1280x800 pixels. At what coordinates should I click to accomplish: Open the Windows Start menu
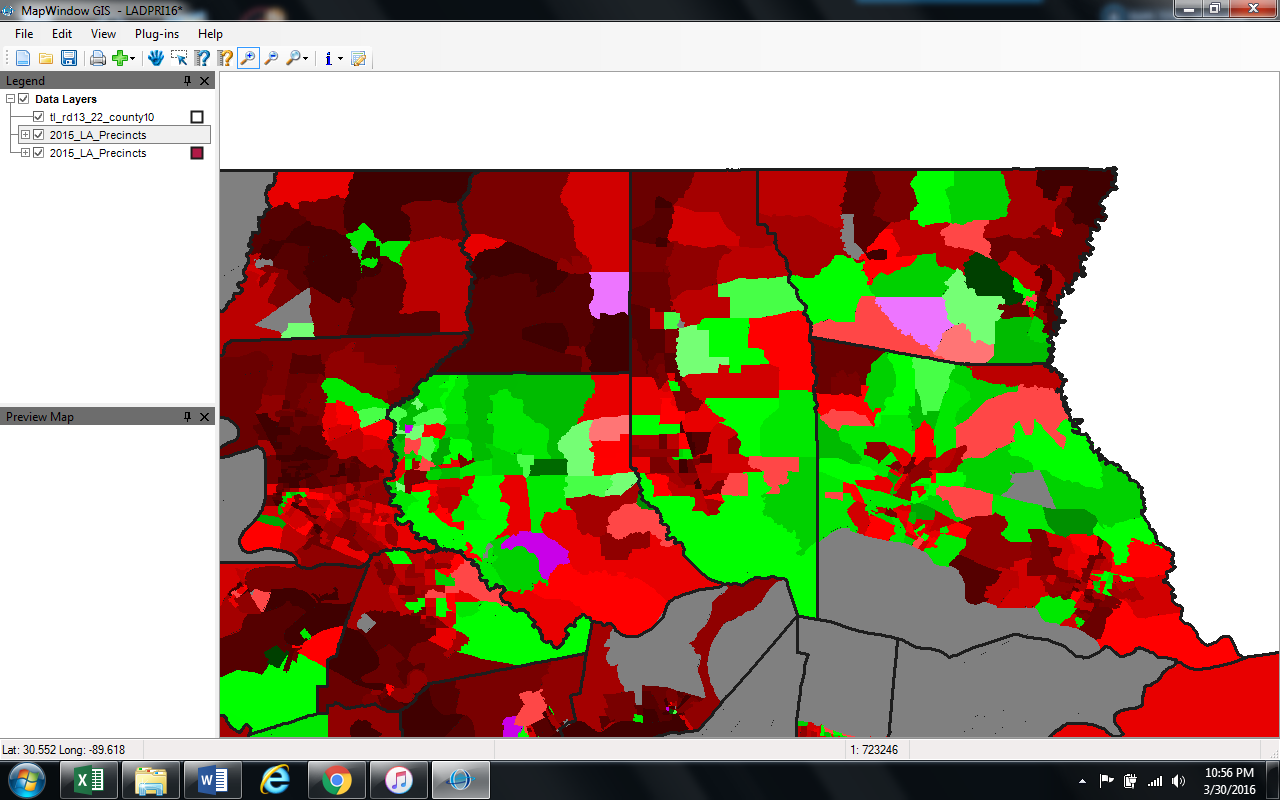tap(26, 780)
